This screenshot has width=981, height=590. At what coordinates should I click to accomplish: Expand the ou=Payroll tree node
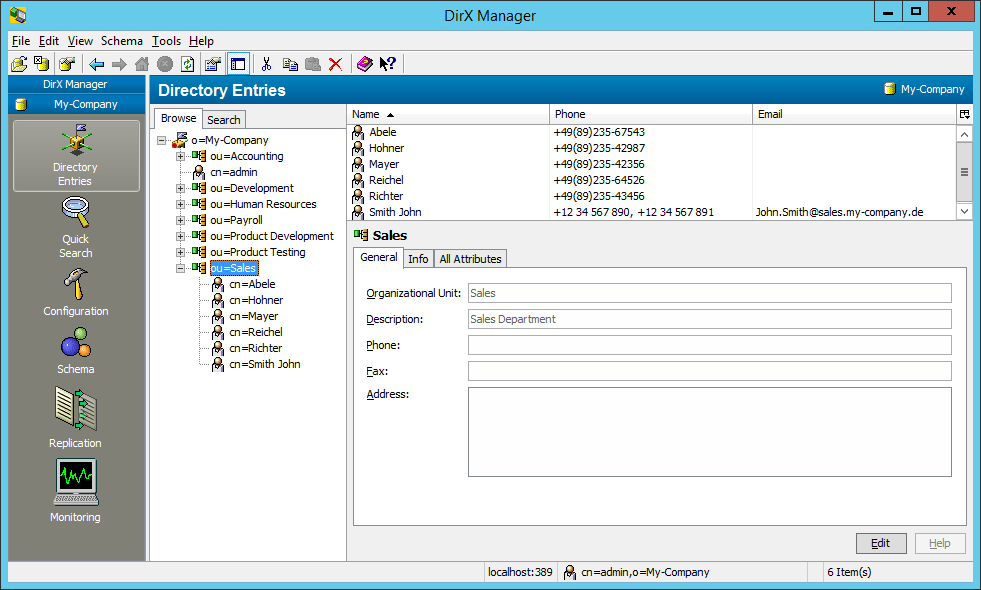(x=180, y=220)
